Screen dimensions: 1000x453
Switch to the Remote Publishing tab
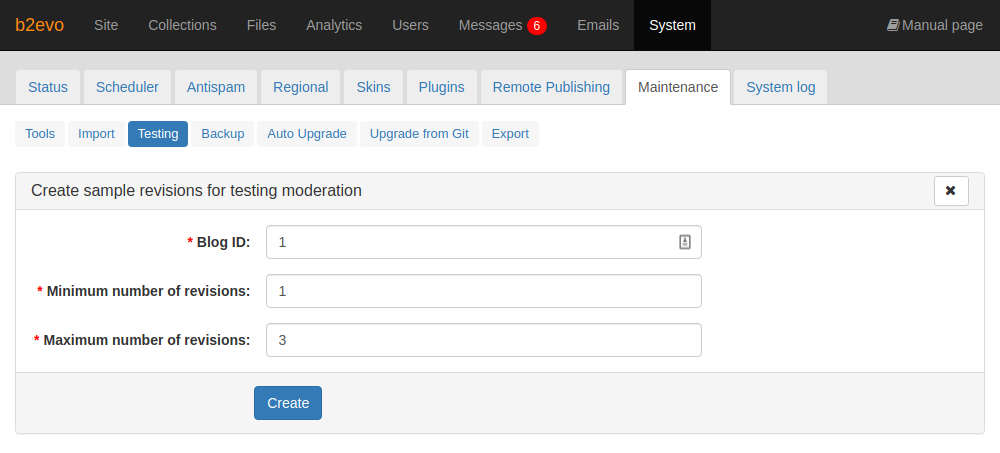(552, 87)
